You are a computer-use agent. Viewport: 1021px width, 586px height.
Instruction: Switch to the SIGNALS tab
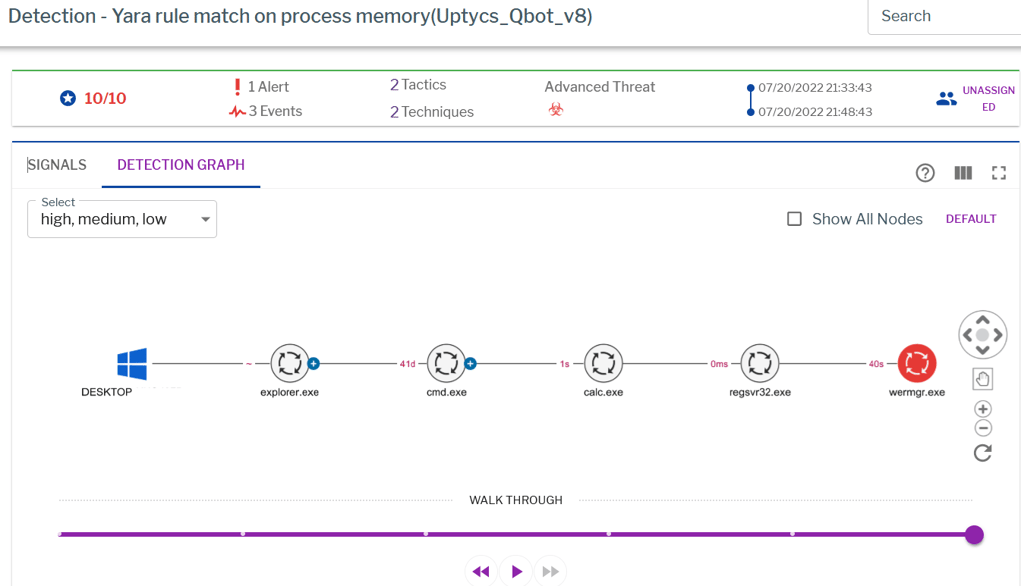tap(57, 165)
